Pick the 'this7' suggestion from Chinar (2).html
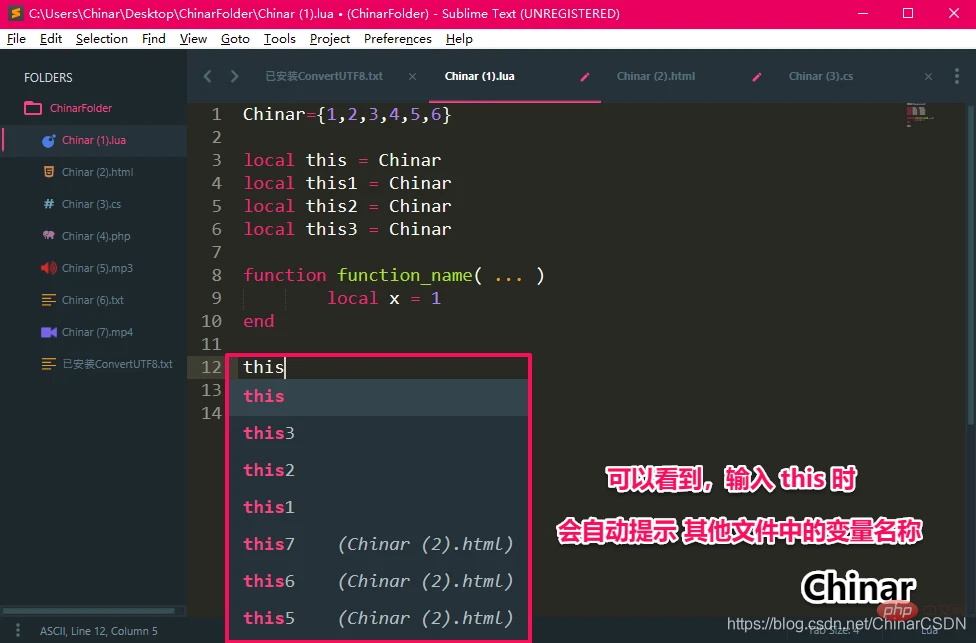Image resolution: width=976 pixels, height=643 pixels. pos(378,544)
